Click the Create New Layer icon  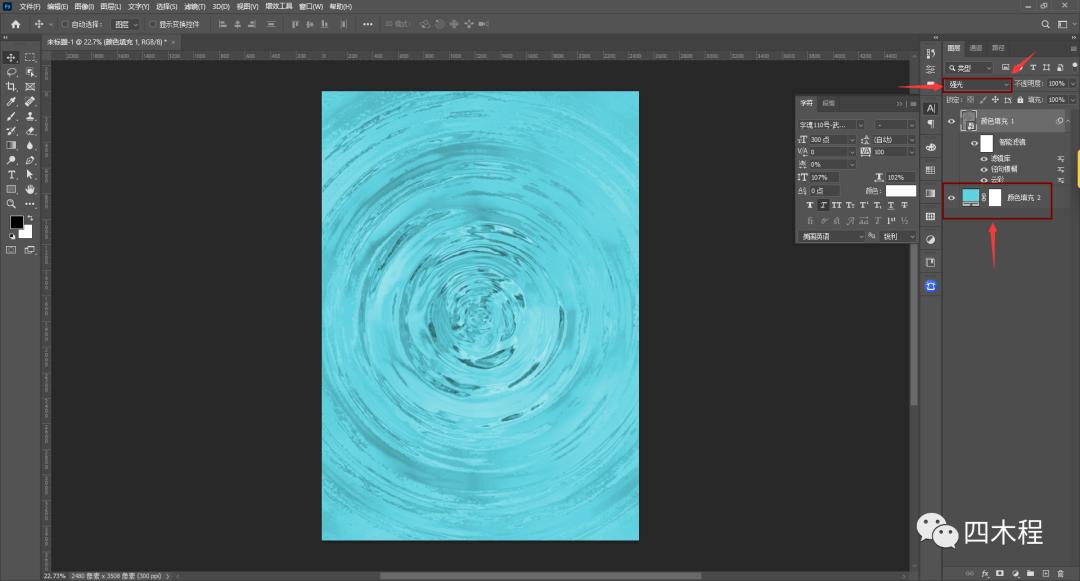tap(1046, 573)
